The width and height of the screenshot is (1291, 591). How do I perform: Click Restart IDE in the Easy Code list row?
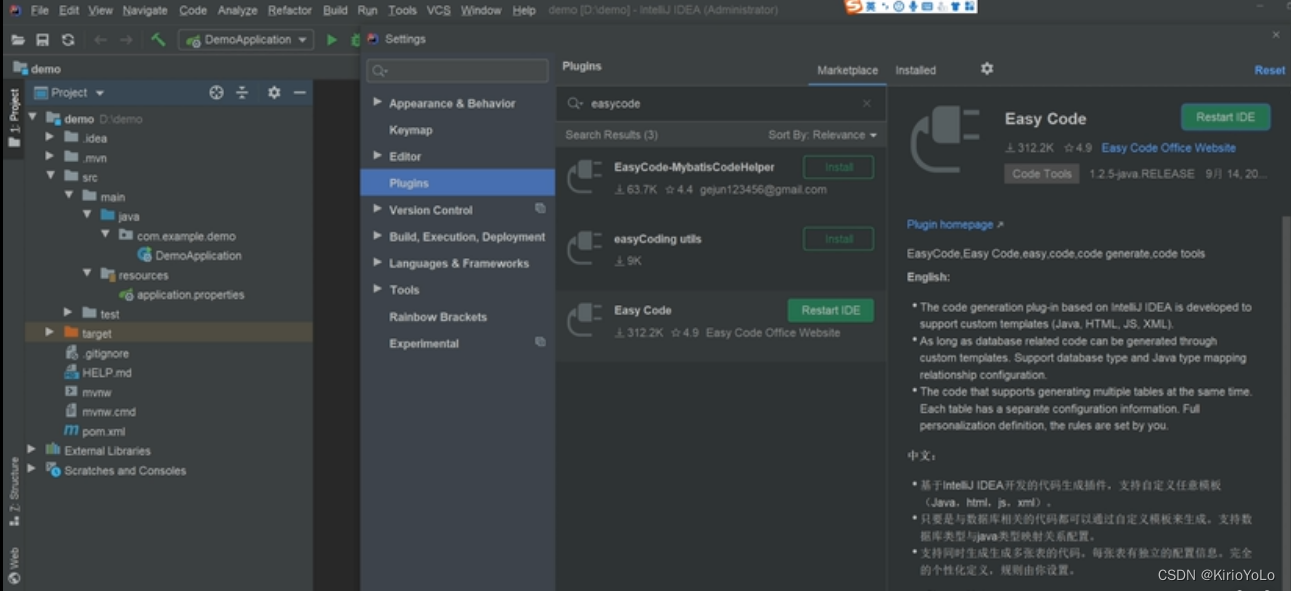click(x=830, y=310)
